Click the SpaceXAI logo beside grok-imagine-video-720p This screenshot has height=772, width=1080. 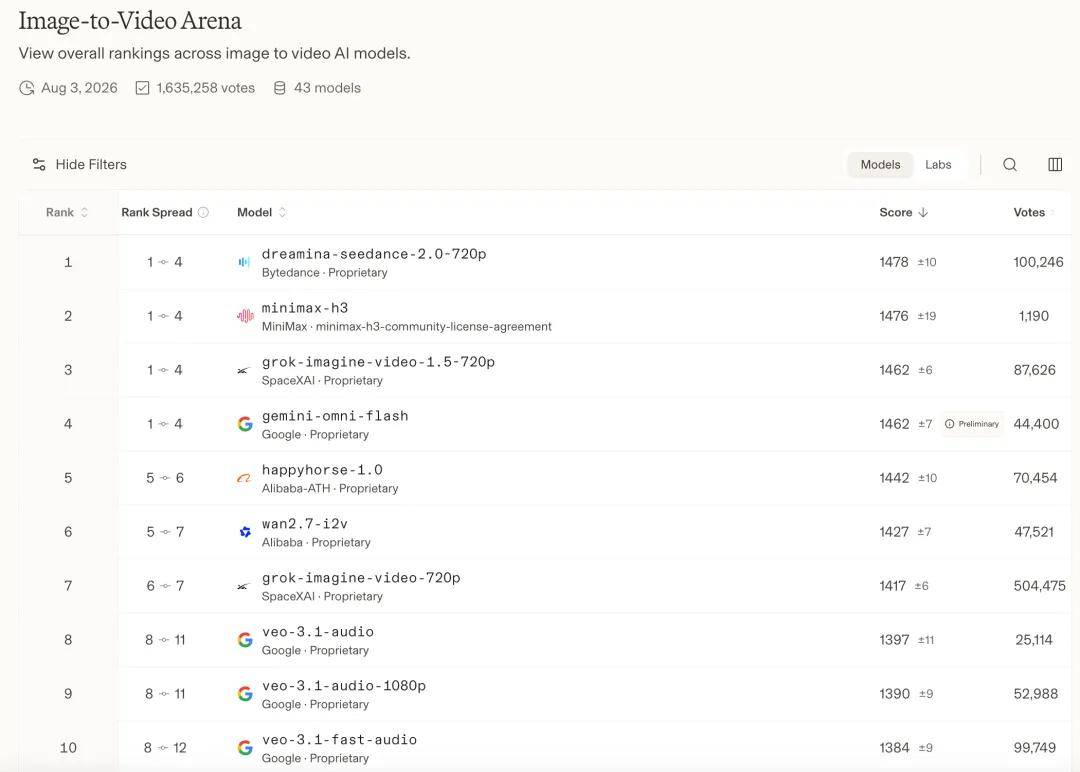(242, 586)
